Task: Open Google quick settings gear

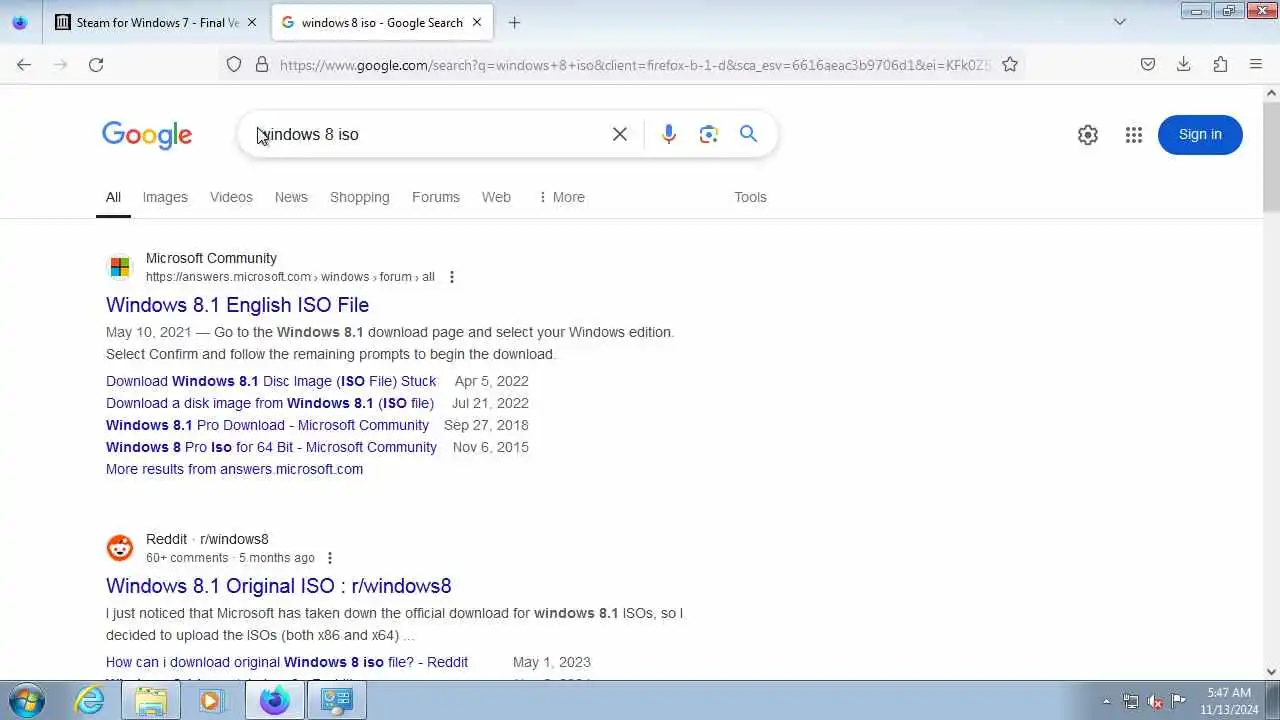Action: click(1088, 135)
